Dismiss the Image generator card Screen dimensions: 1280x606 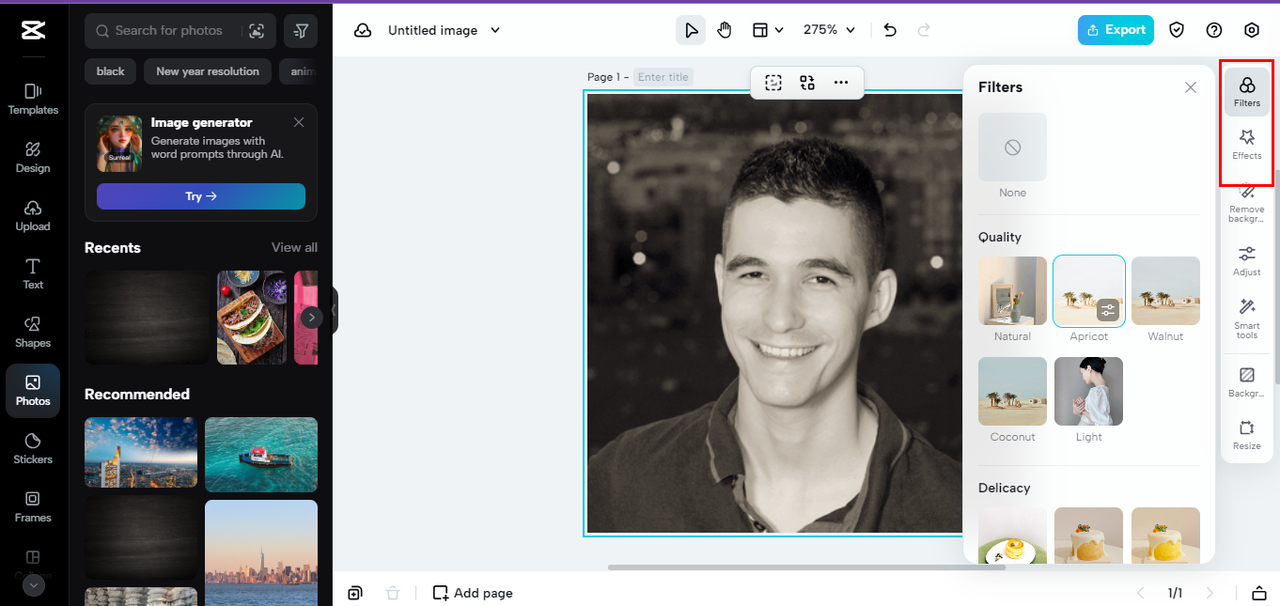pyautogui.click(x=299, y=122)
